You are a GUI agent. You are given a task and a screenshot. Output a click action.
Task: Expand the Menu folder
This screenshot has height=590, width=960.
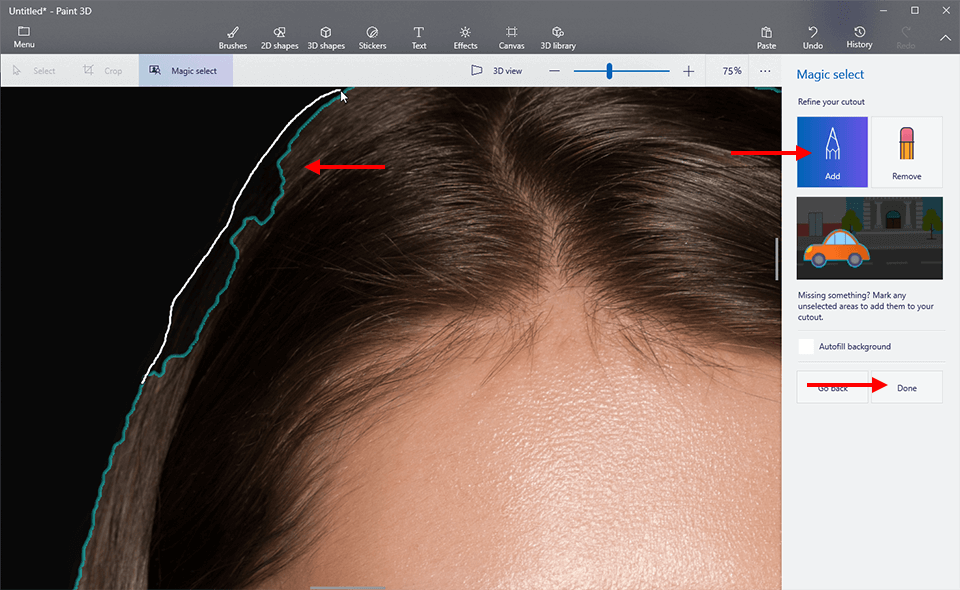[24, 37]
